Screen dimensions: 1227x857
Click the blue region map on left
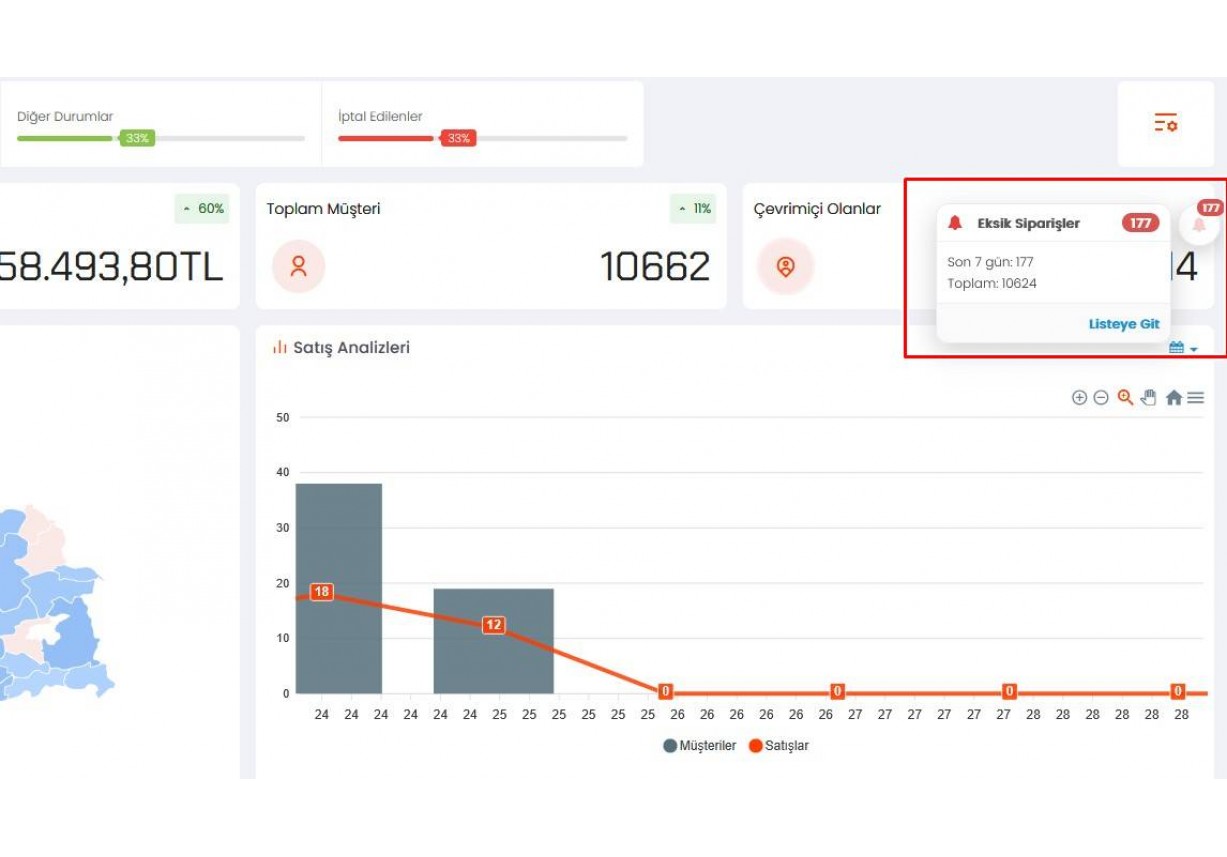[50, 610]
